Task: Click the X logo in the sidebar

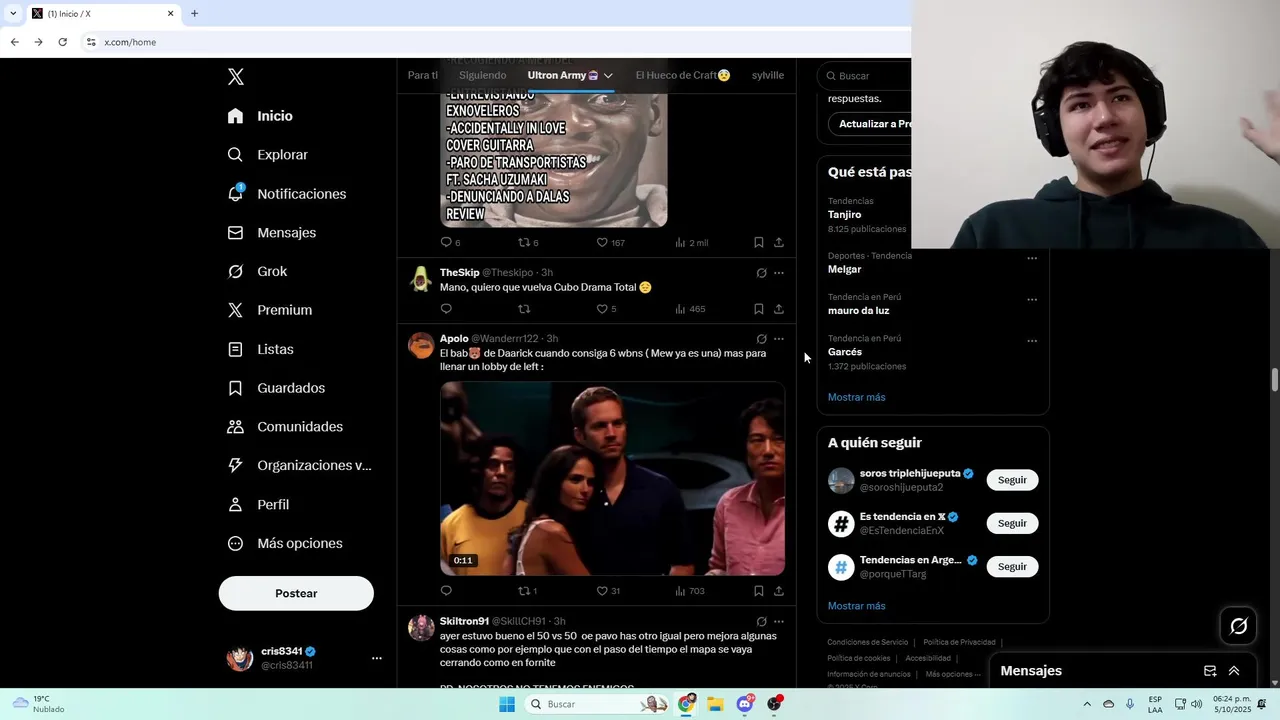Action: coord(235,77)
